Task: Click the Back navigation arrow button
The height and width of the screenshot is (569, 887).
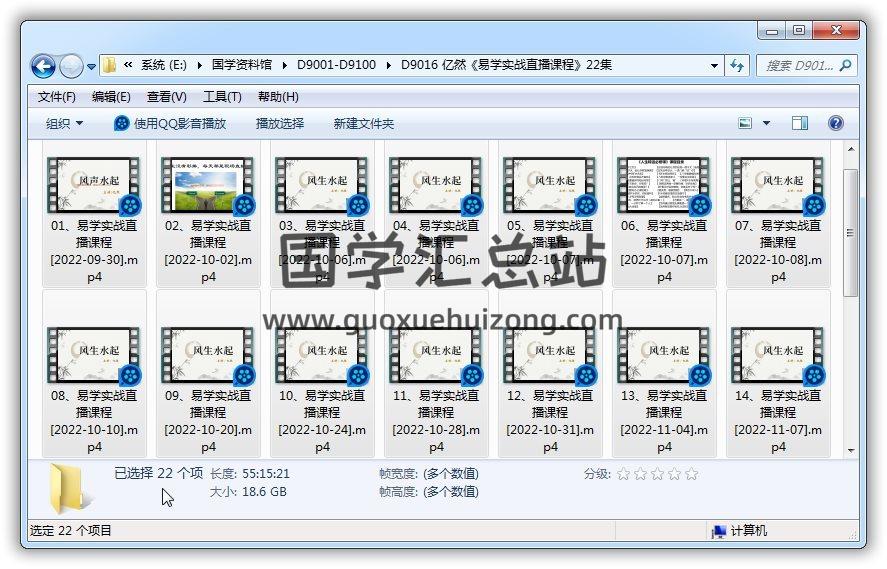Action: 43,66
